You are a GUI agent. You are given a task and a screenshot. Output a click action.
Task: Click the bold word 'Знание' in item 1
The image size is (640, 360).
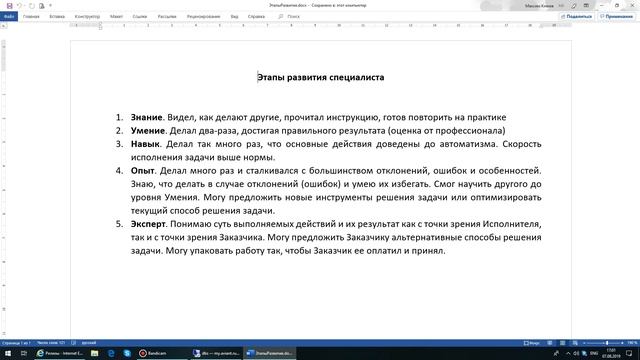147,118
